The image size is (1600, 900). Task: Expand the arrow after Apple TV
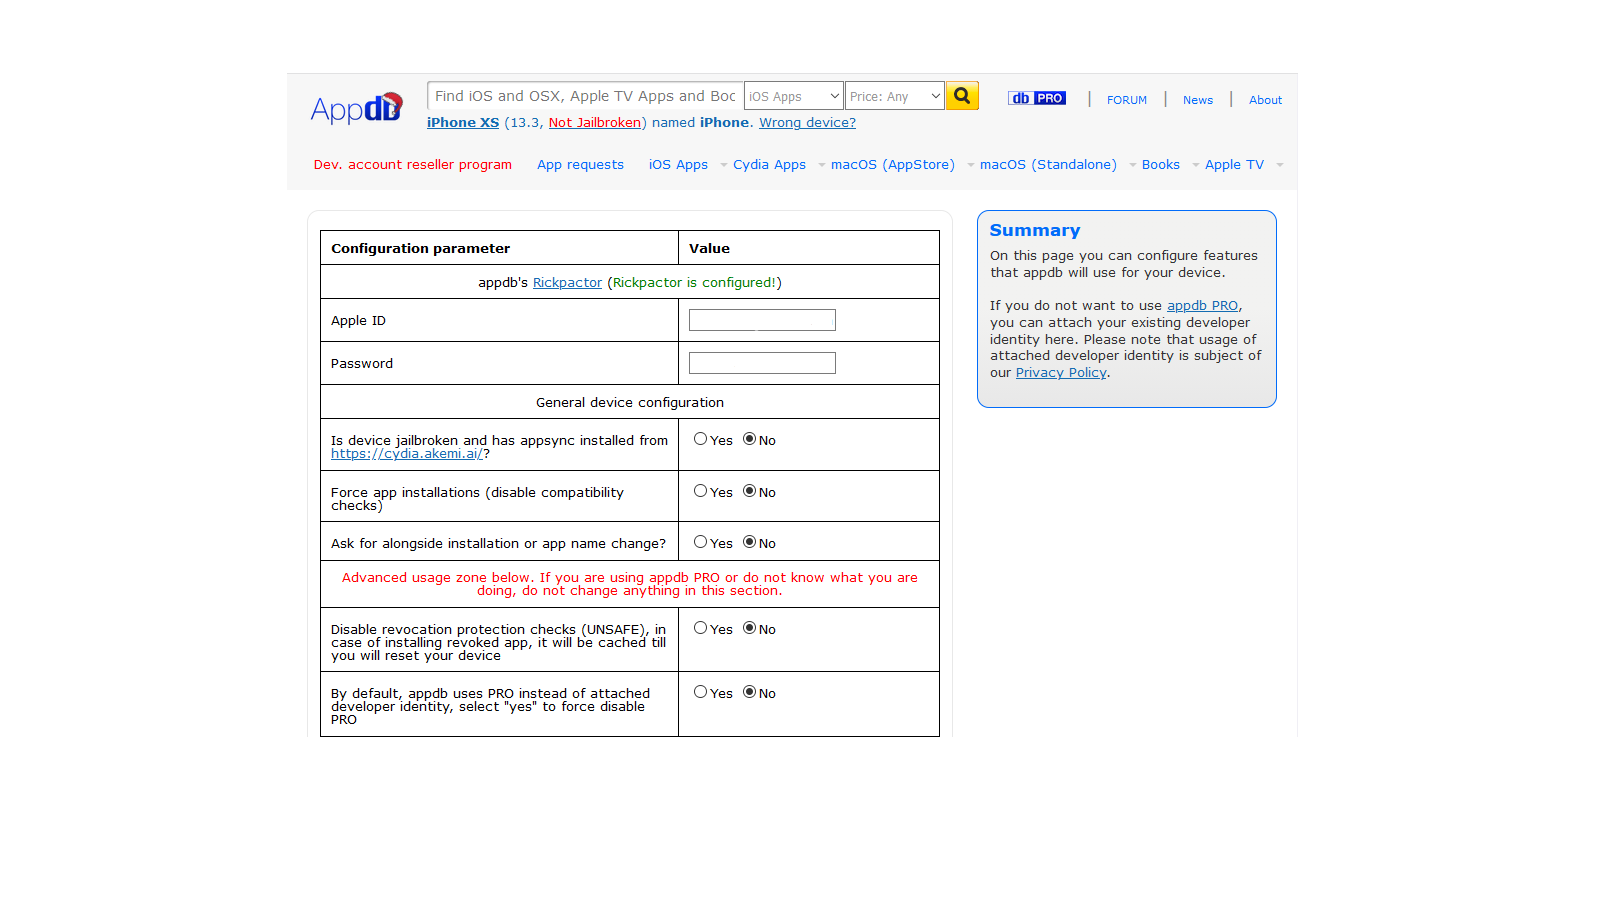(x=1279, y=165)
